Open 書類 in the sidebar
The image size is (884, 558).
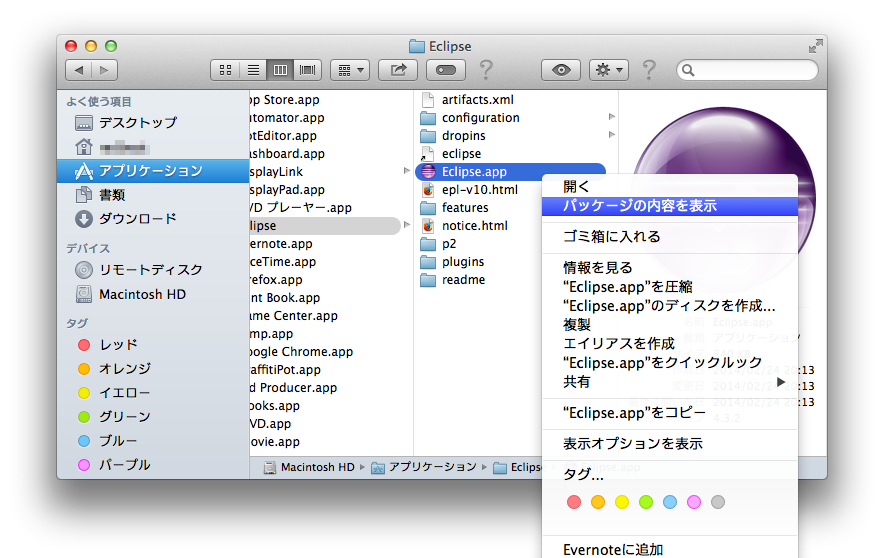(152, 195)
